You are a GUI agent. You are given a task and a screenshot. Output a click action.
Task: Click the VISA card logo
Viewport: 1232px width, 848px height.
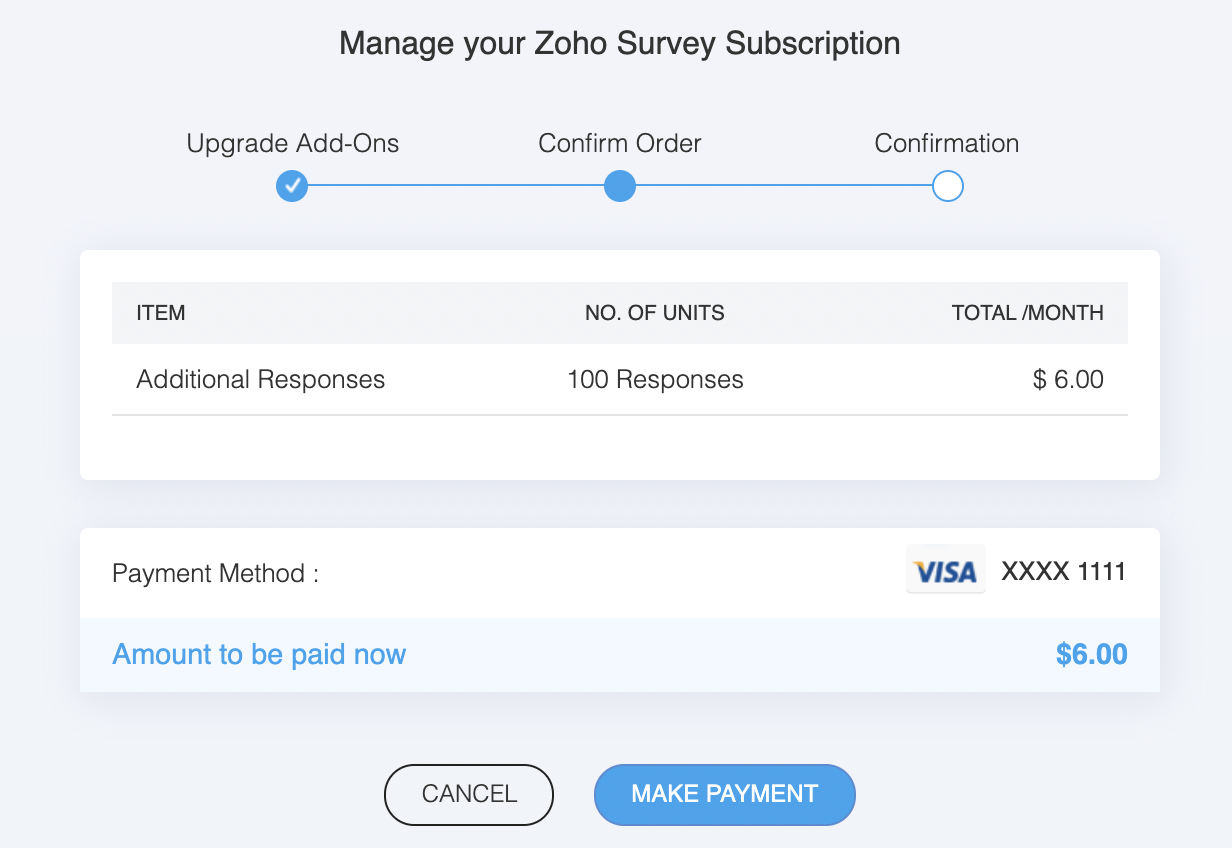945,571
